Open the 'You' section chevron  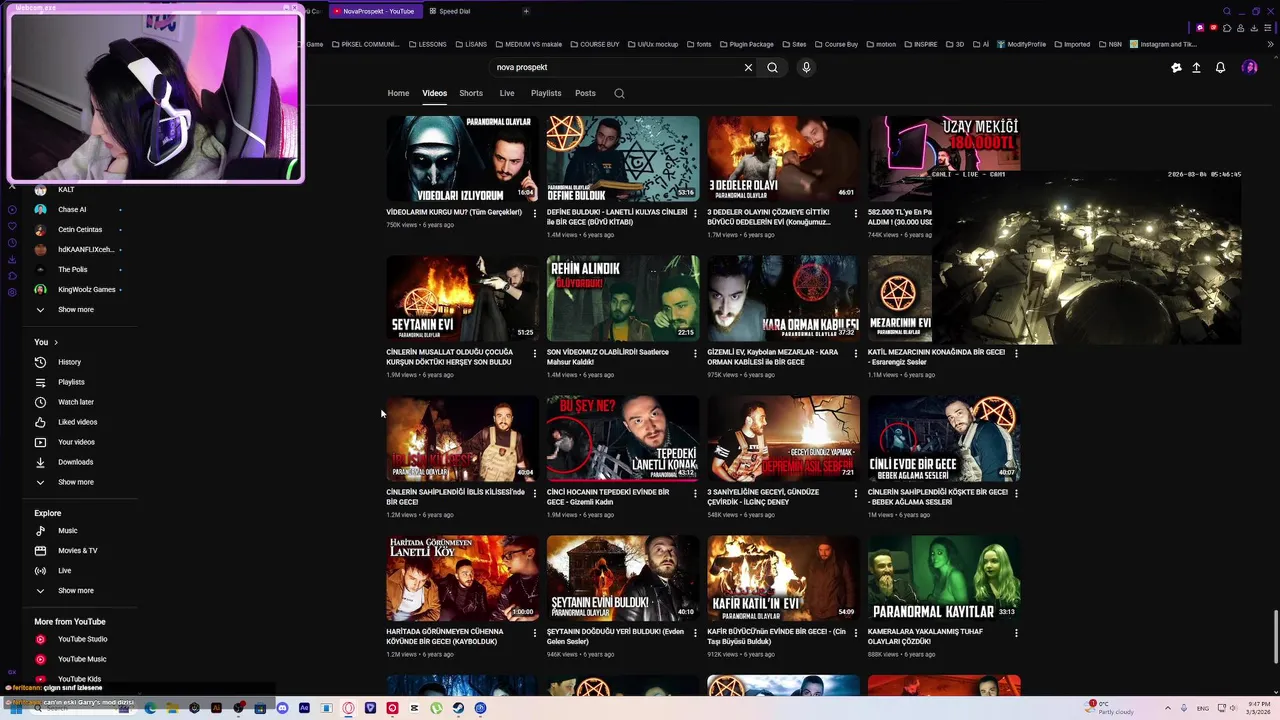pyautogui.click(x=55, y=342)
